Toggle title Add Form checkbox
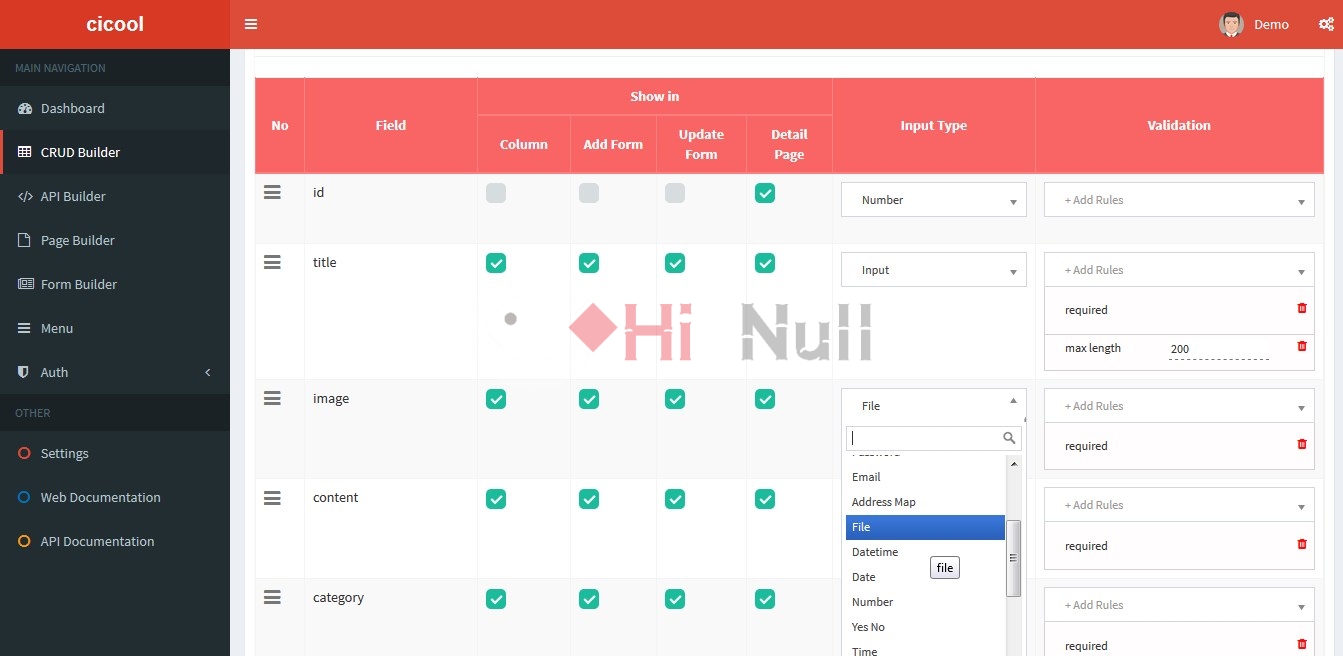This screenshot has width=1343, height=656. 589,263
